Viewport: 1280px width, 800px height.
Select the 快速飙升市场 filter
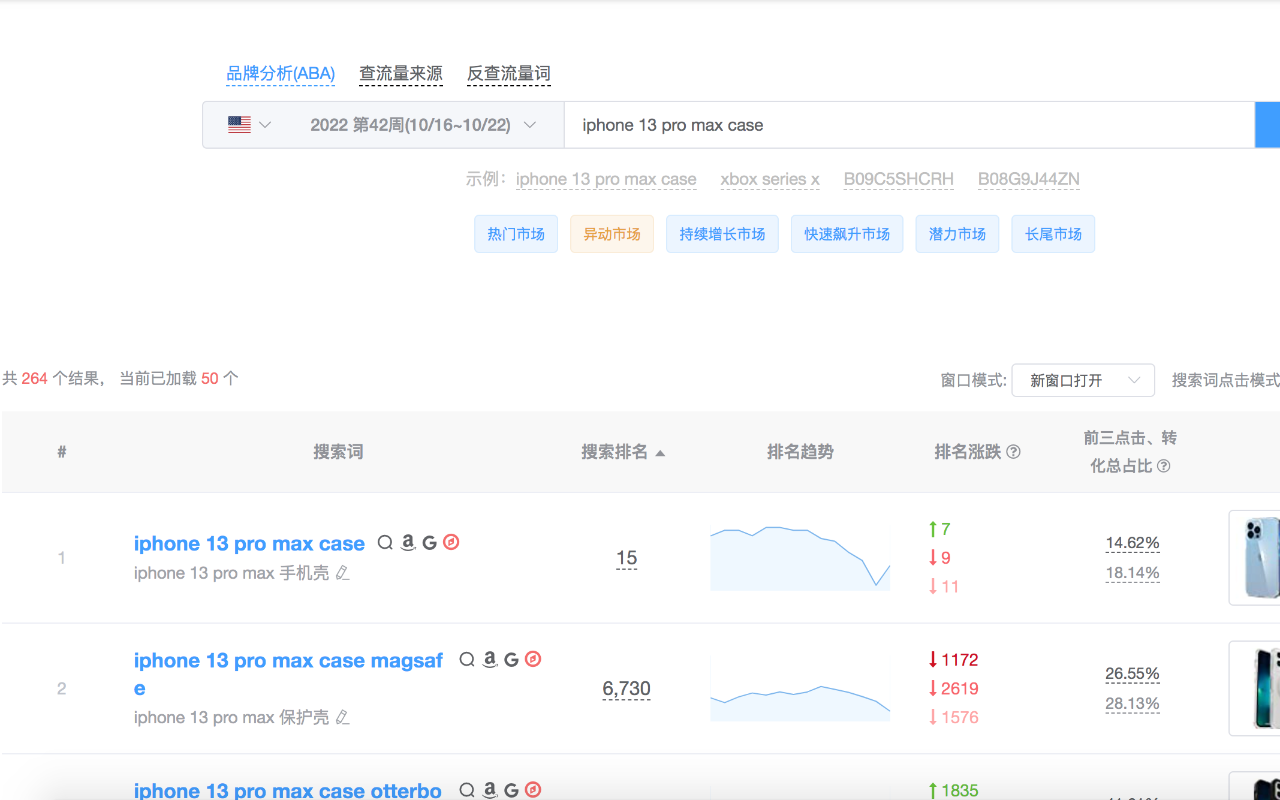point(847,234)
